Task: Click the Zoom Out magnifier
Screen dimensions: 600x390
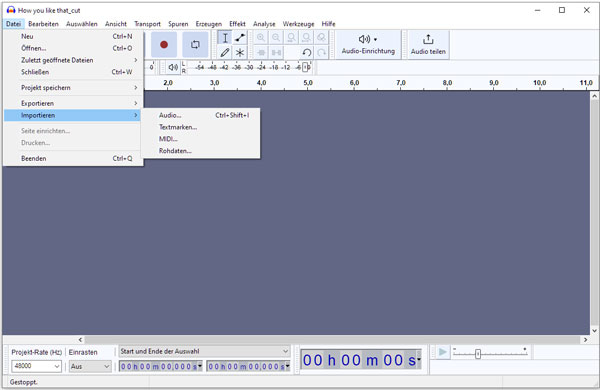Action: point(276,38)
